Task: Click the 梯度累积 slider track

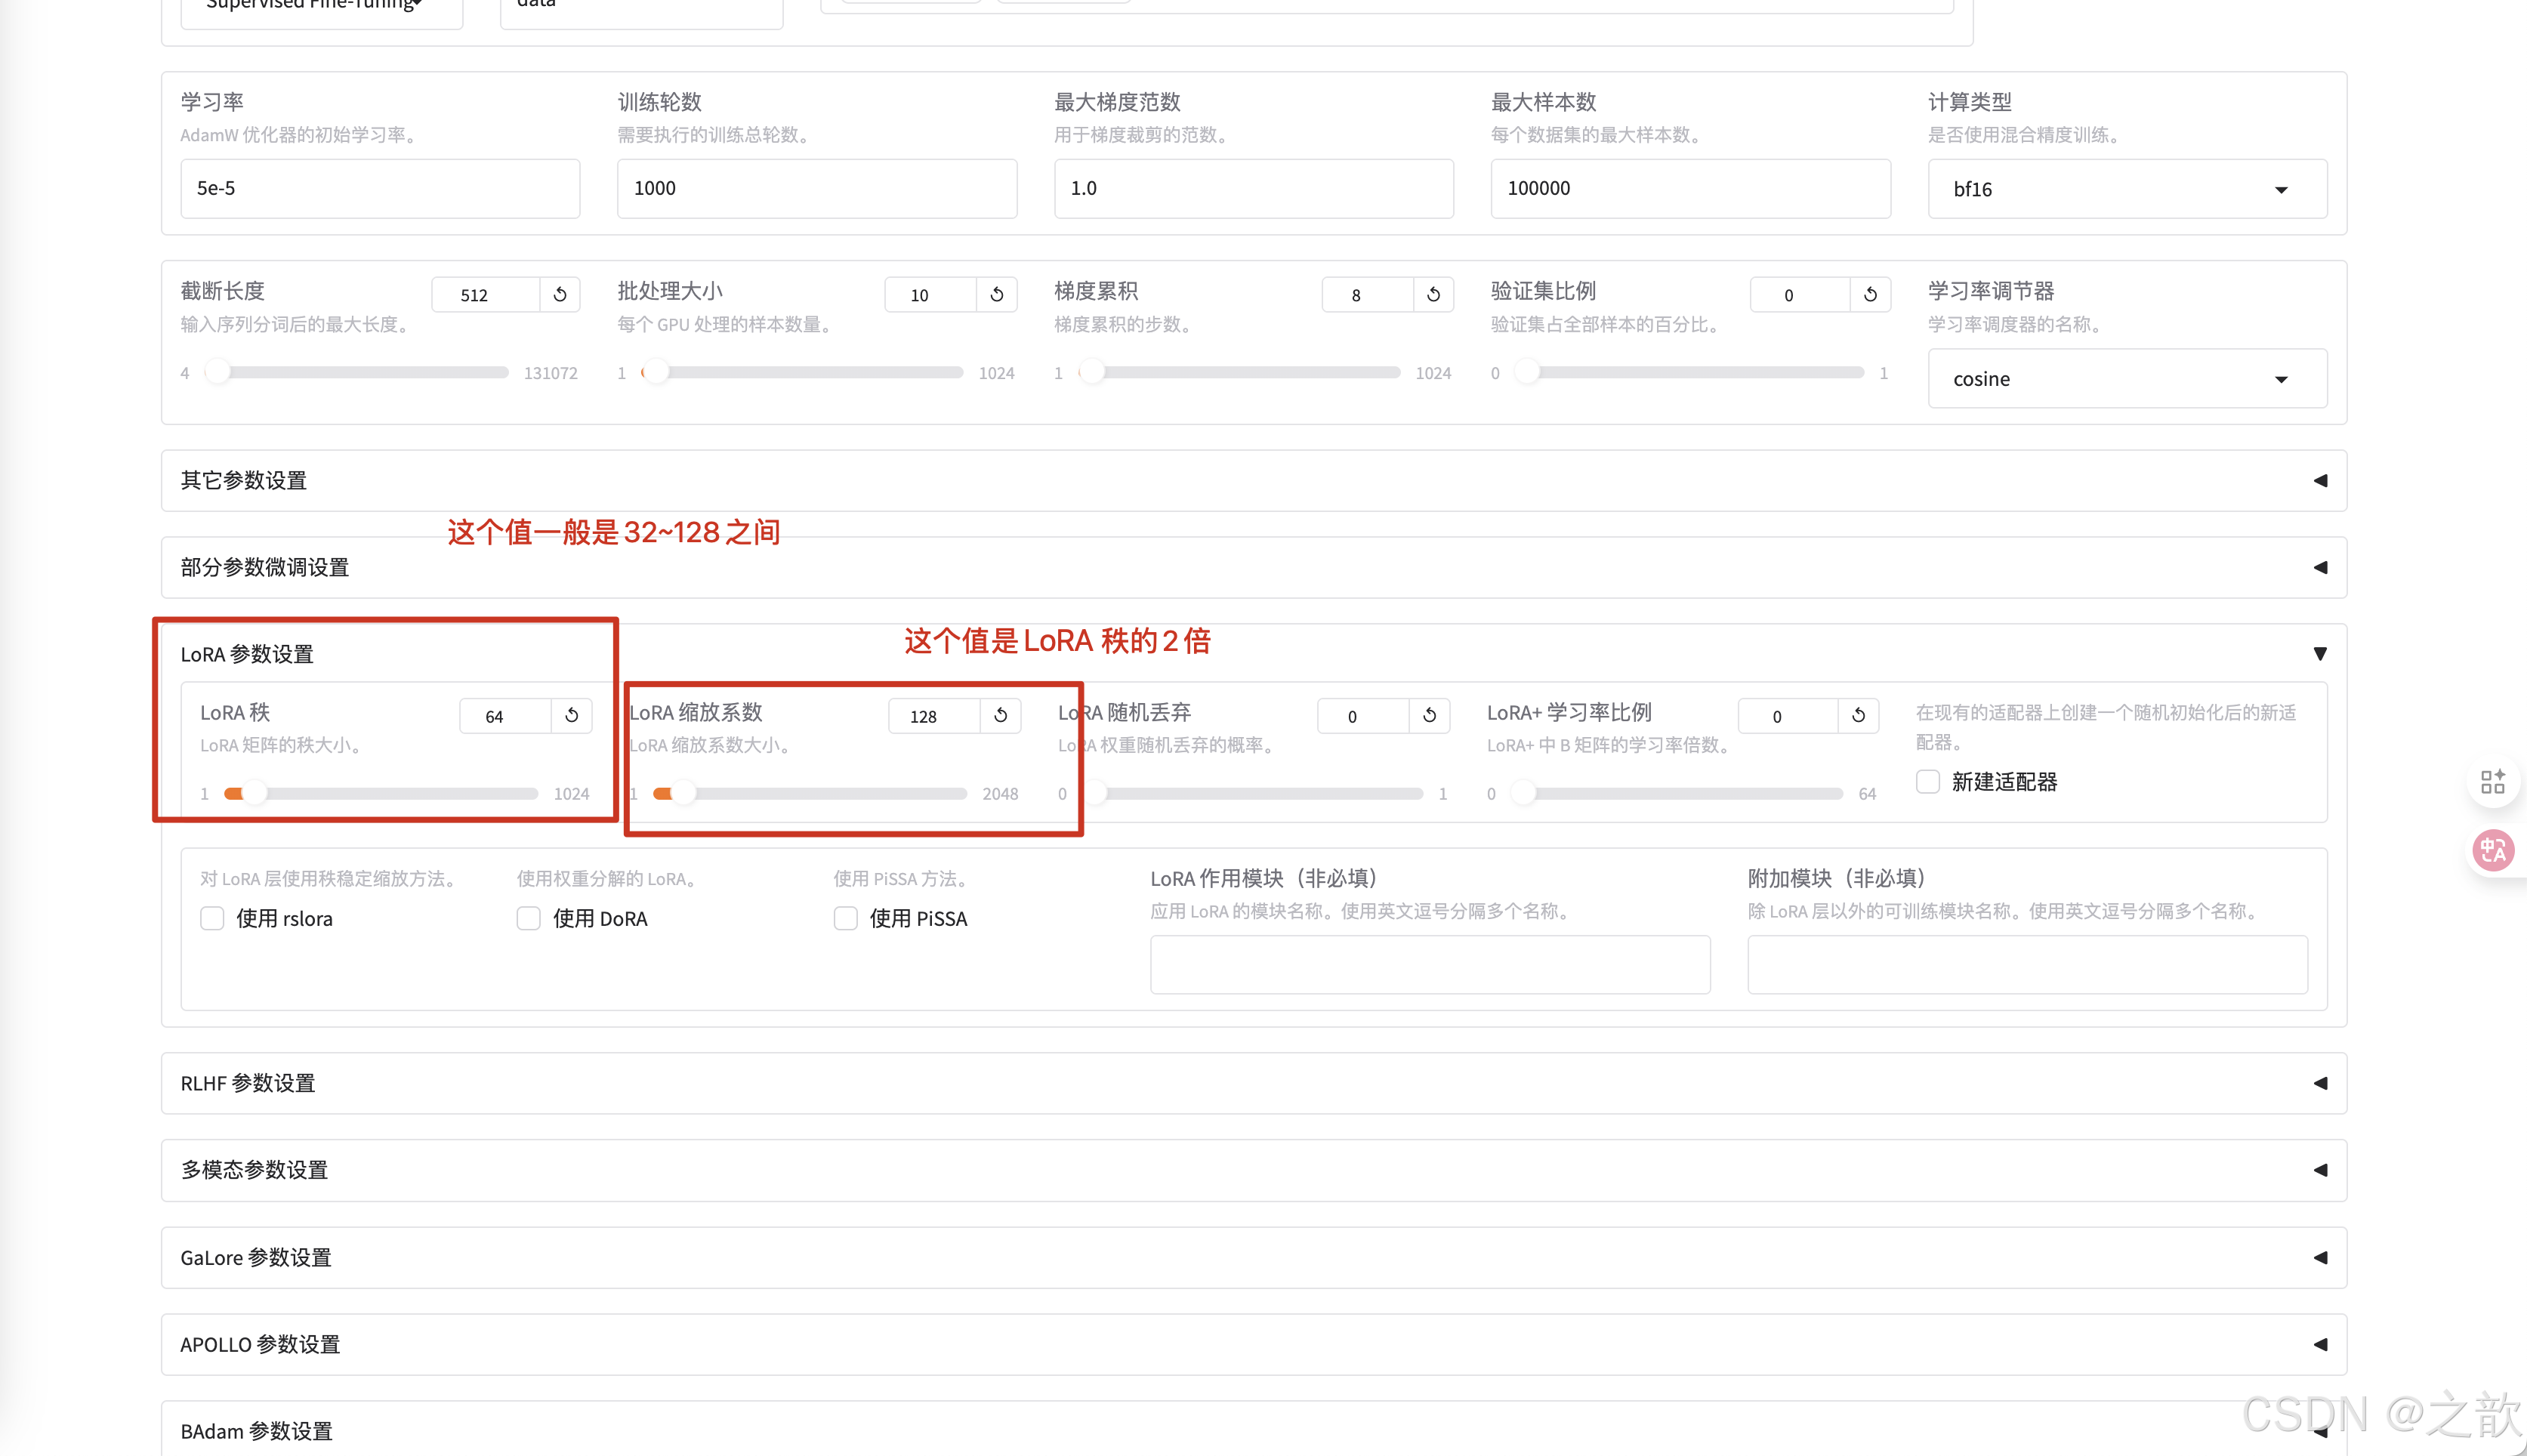Action: [1240, 373]
